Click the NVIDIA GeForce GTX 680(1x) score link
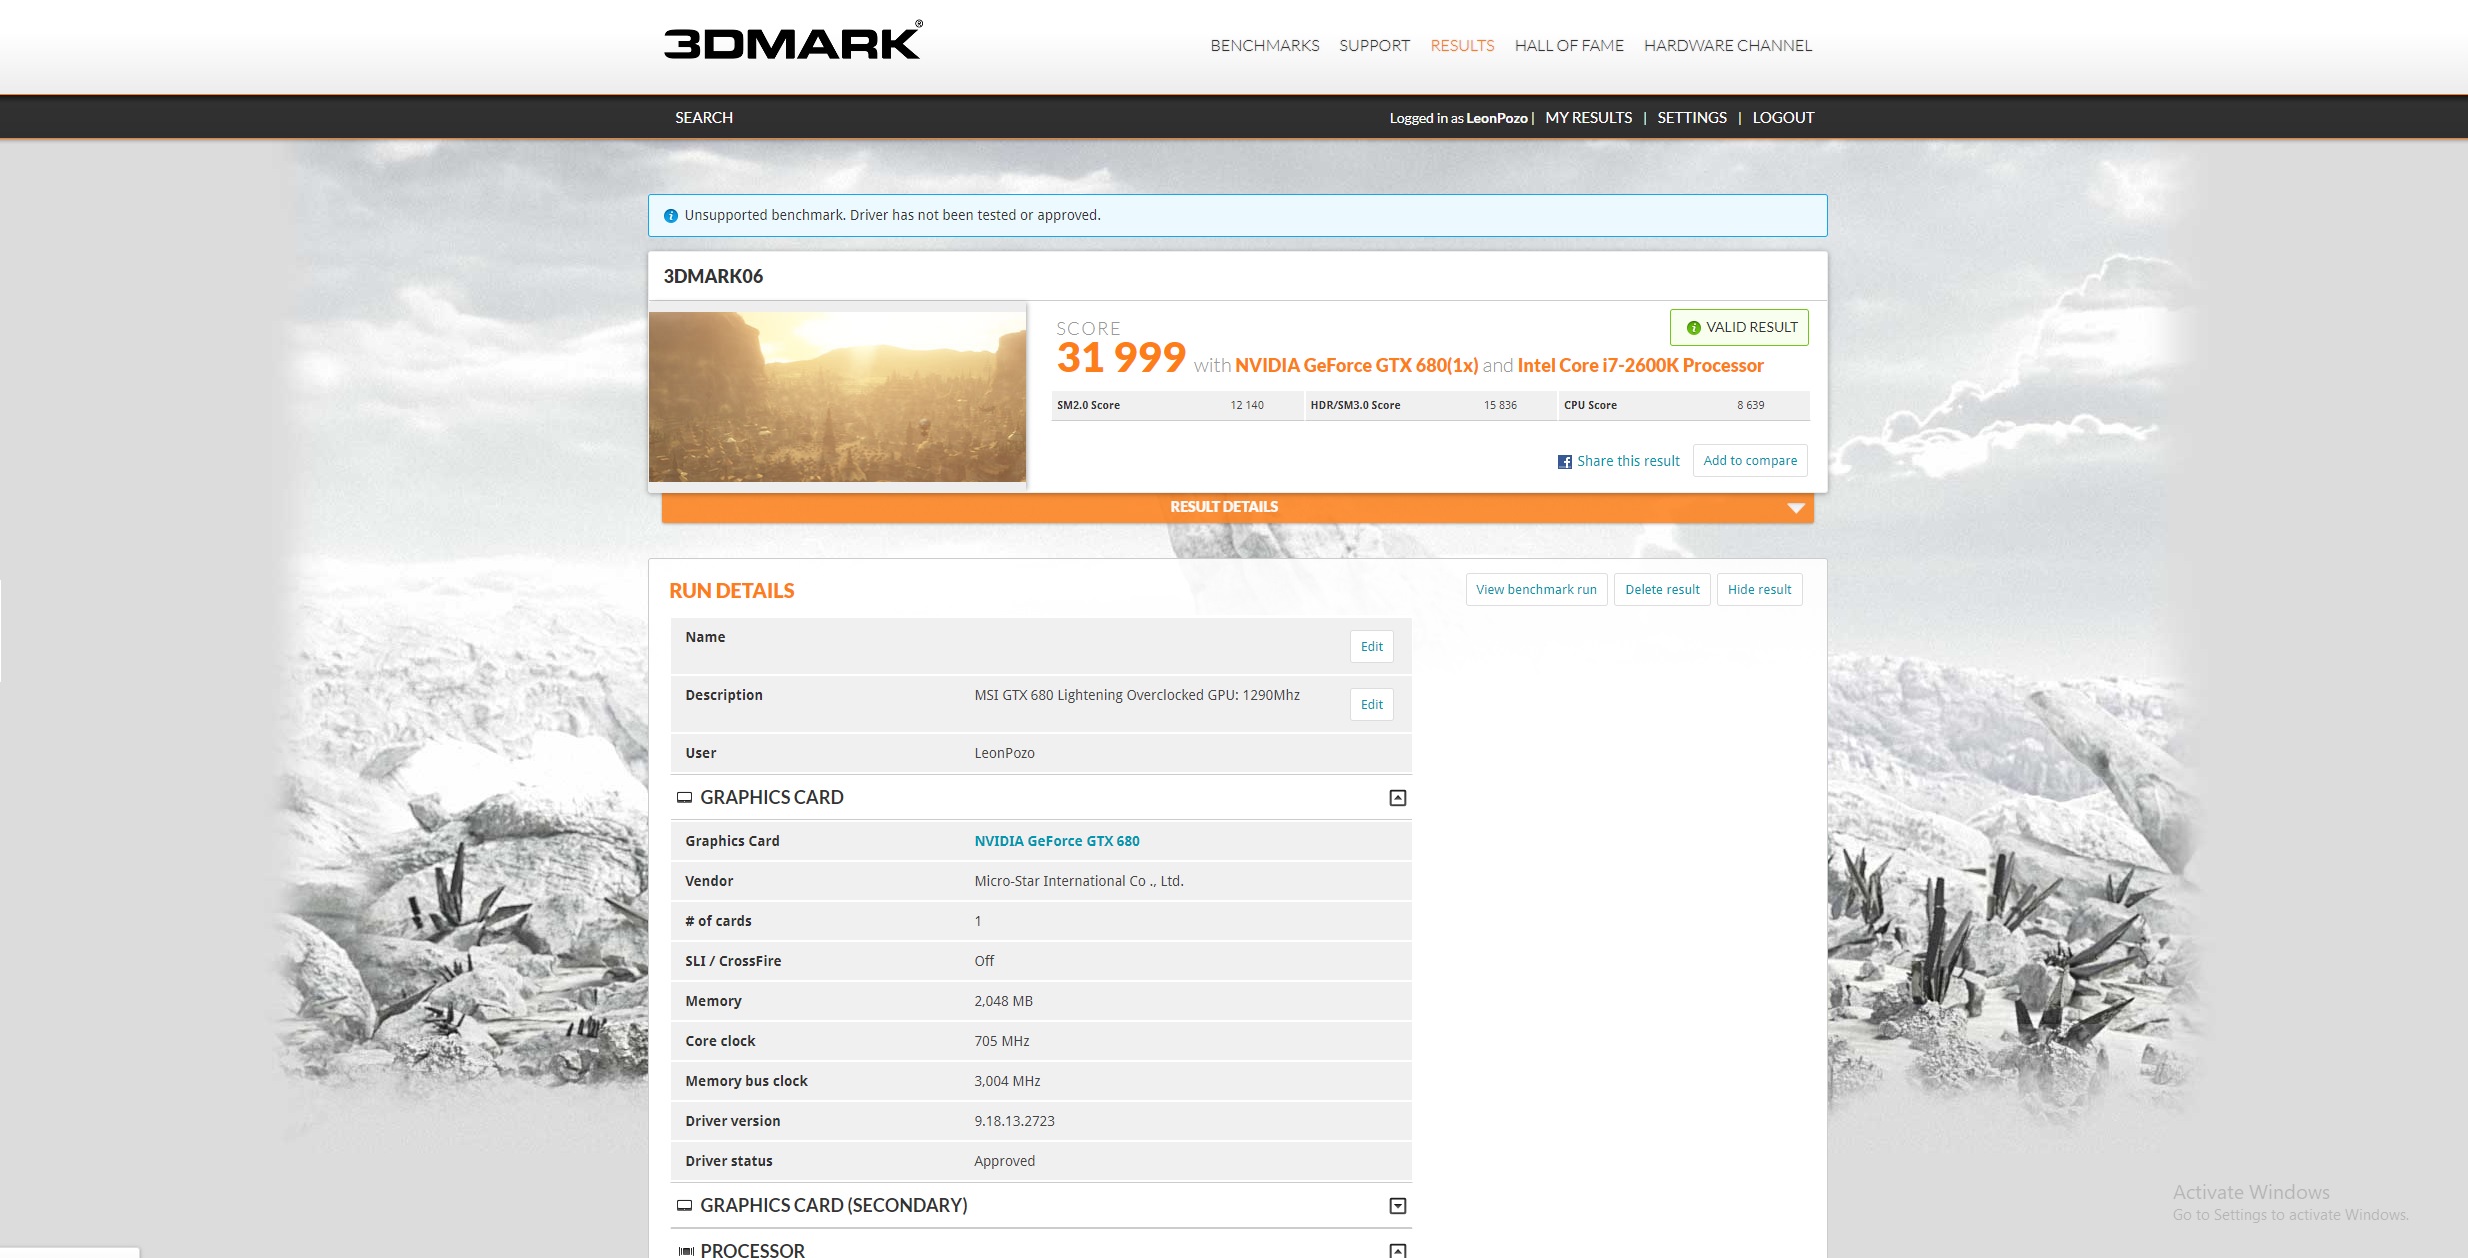The width and height of the screenshot is (2468, 1258). [1356, 366]
